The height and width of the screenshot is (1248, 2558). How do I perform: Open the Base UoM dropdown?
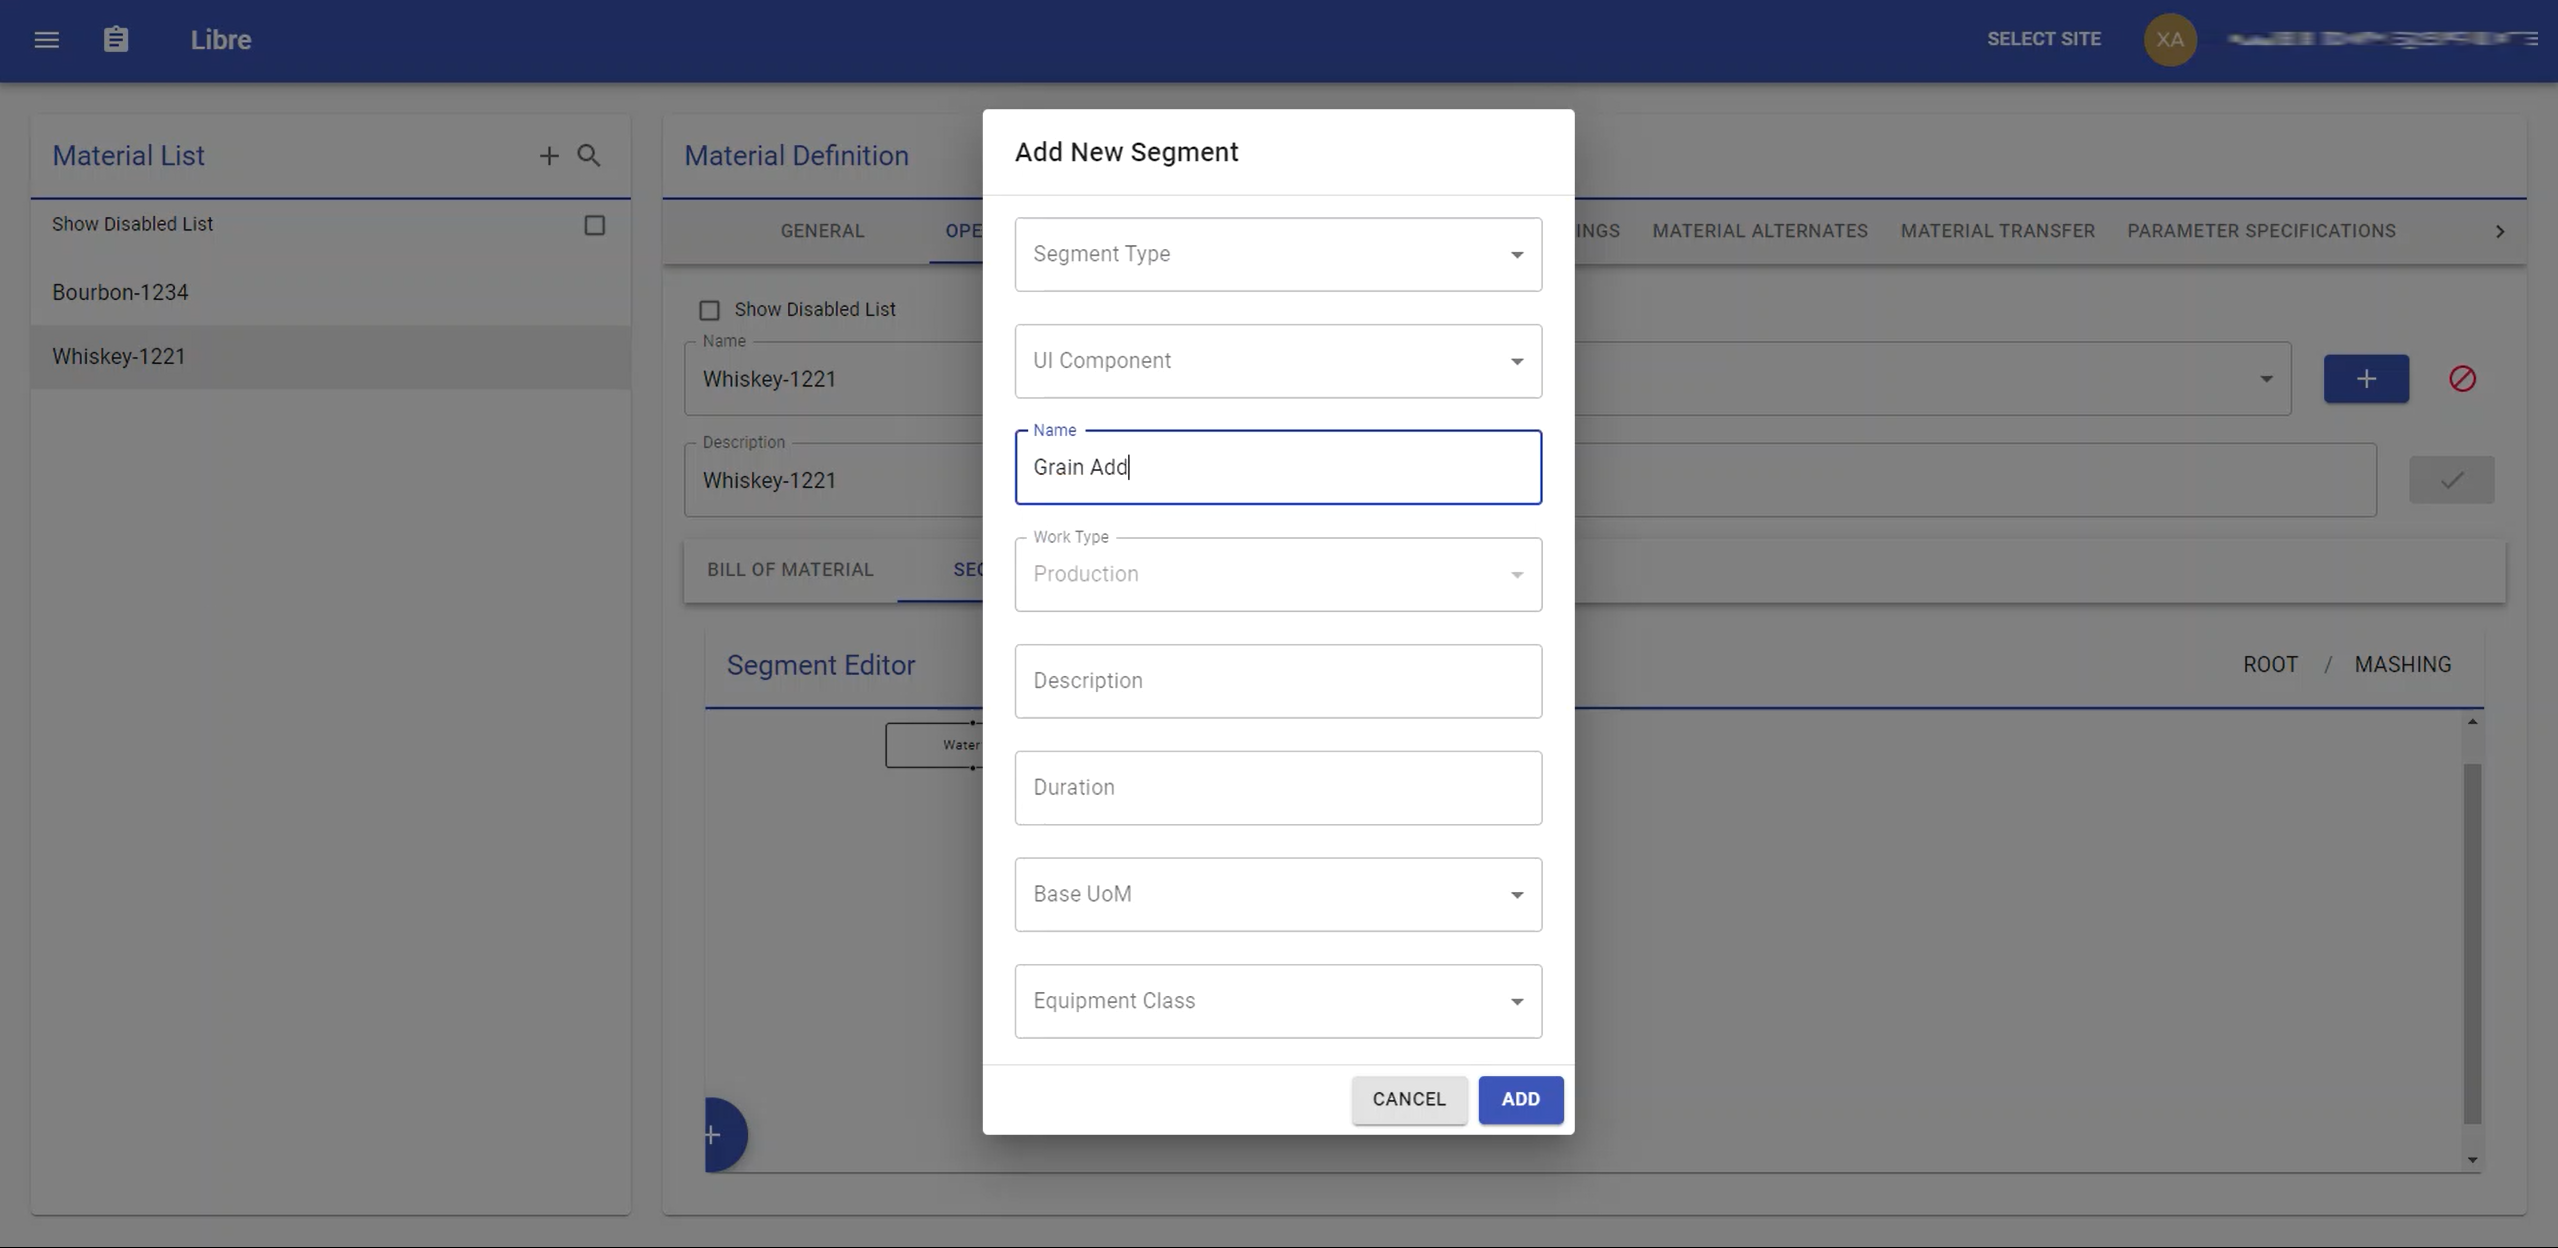click(x=1278, y=894)
